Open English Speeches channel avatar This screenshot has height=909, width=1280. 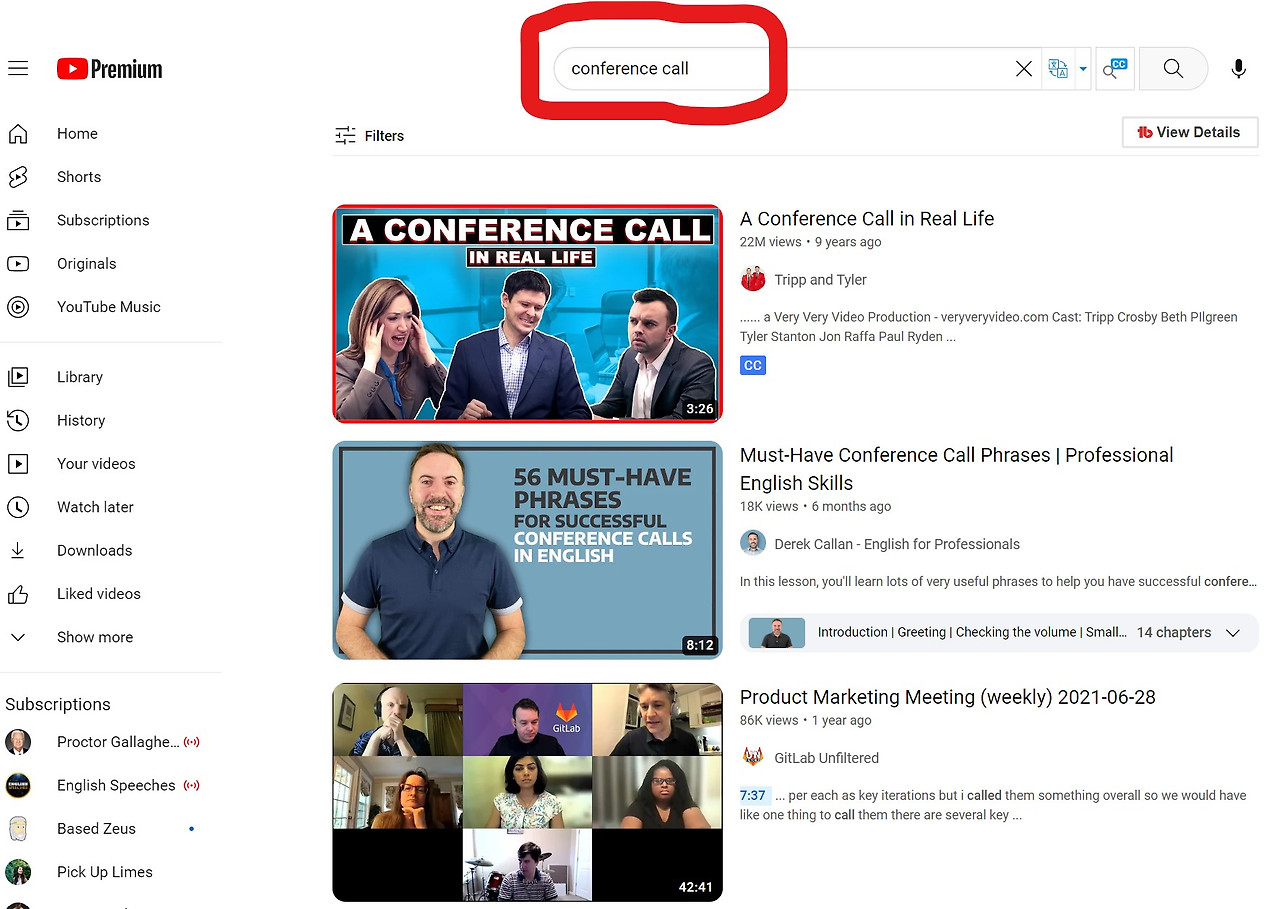[18, 785]
